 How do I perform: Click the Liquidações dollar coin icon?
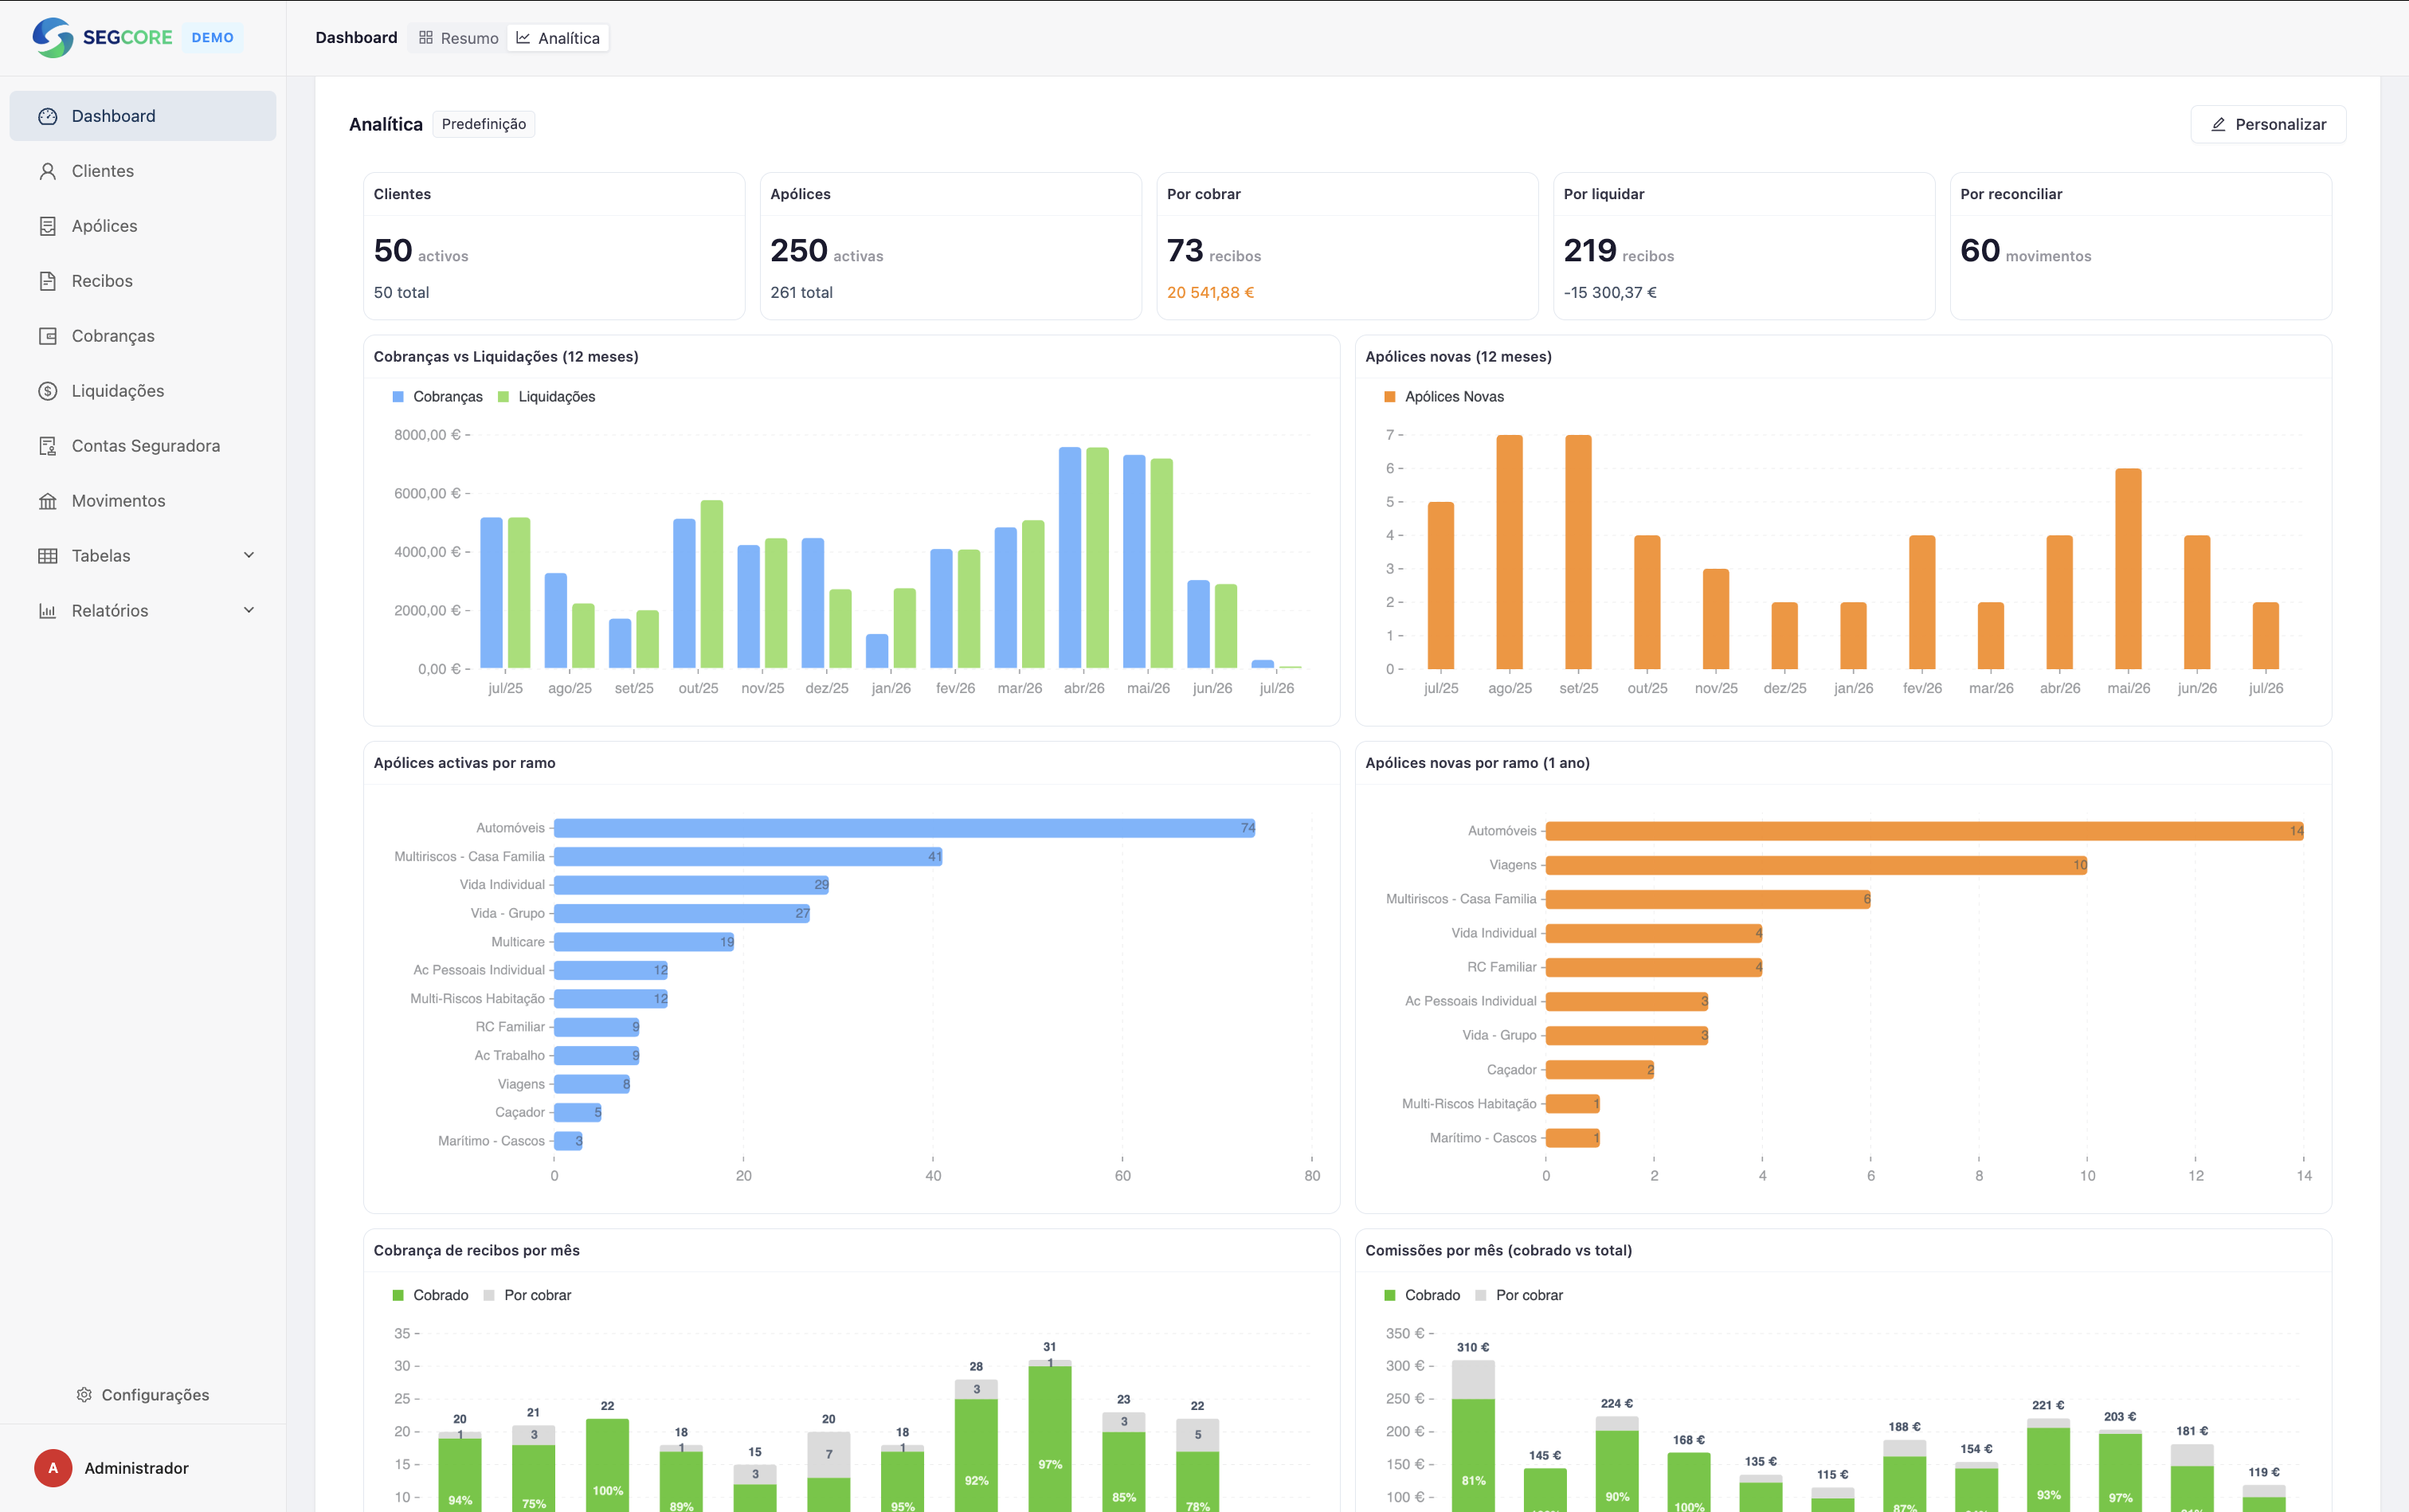point(47,391)
